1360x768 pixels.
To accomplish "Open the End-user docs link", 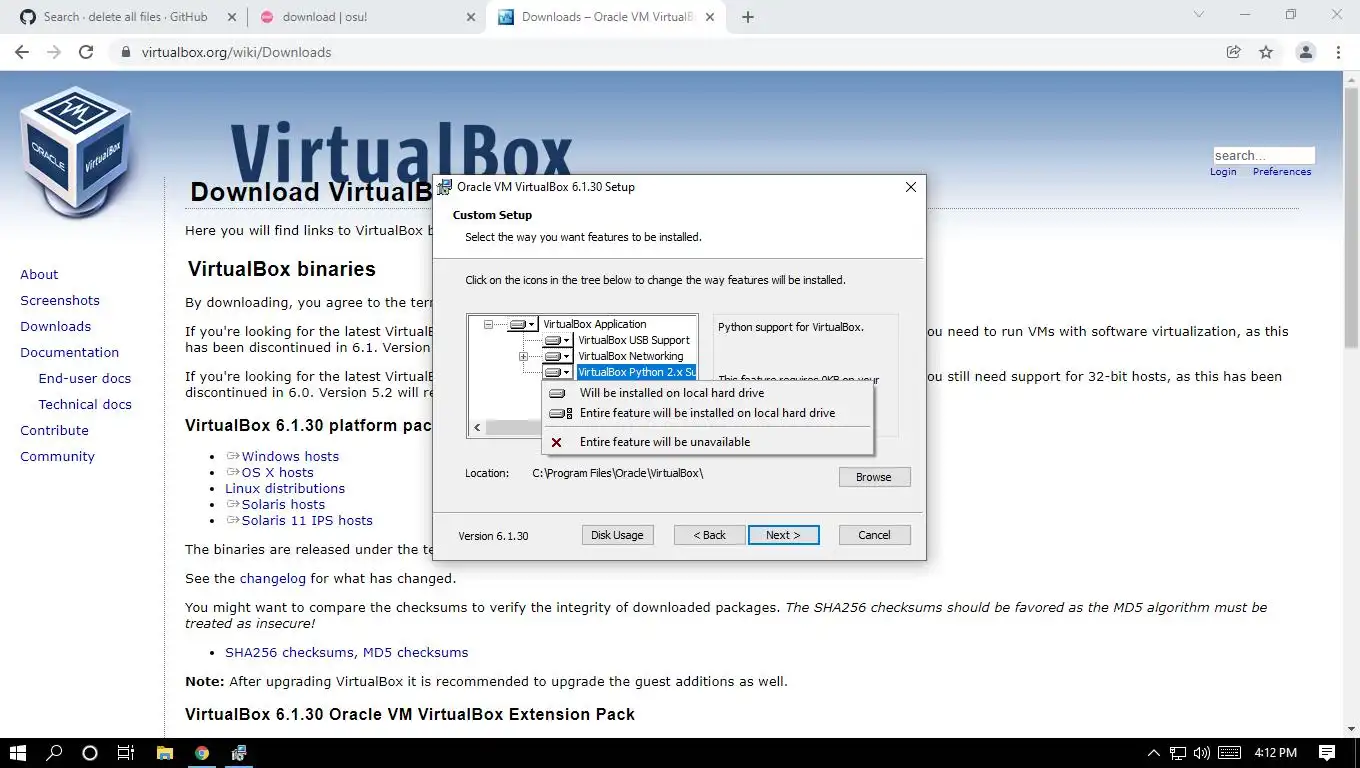I will tap(85, 378).
